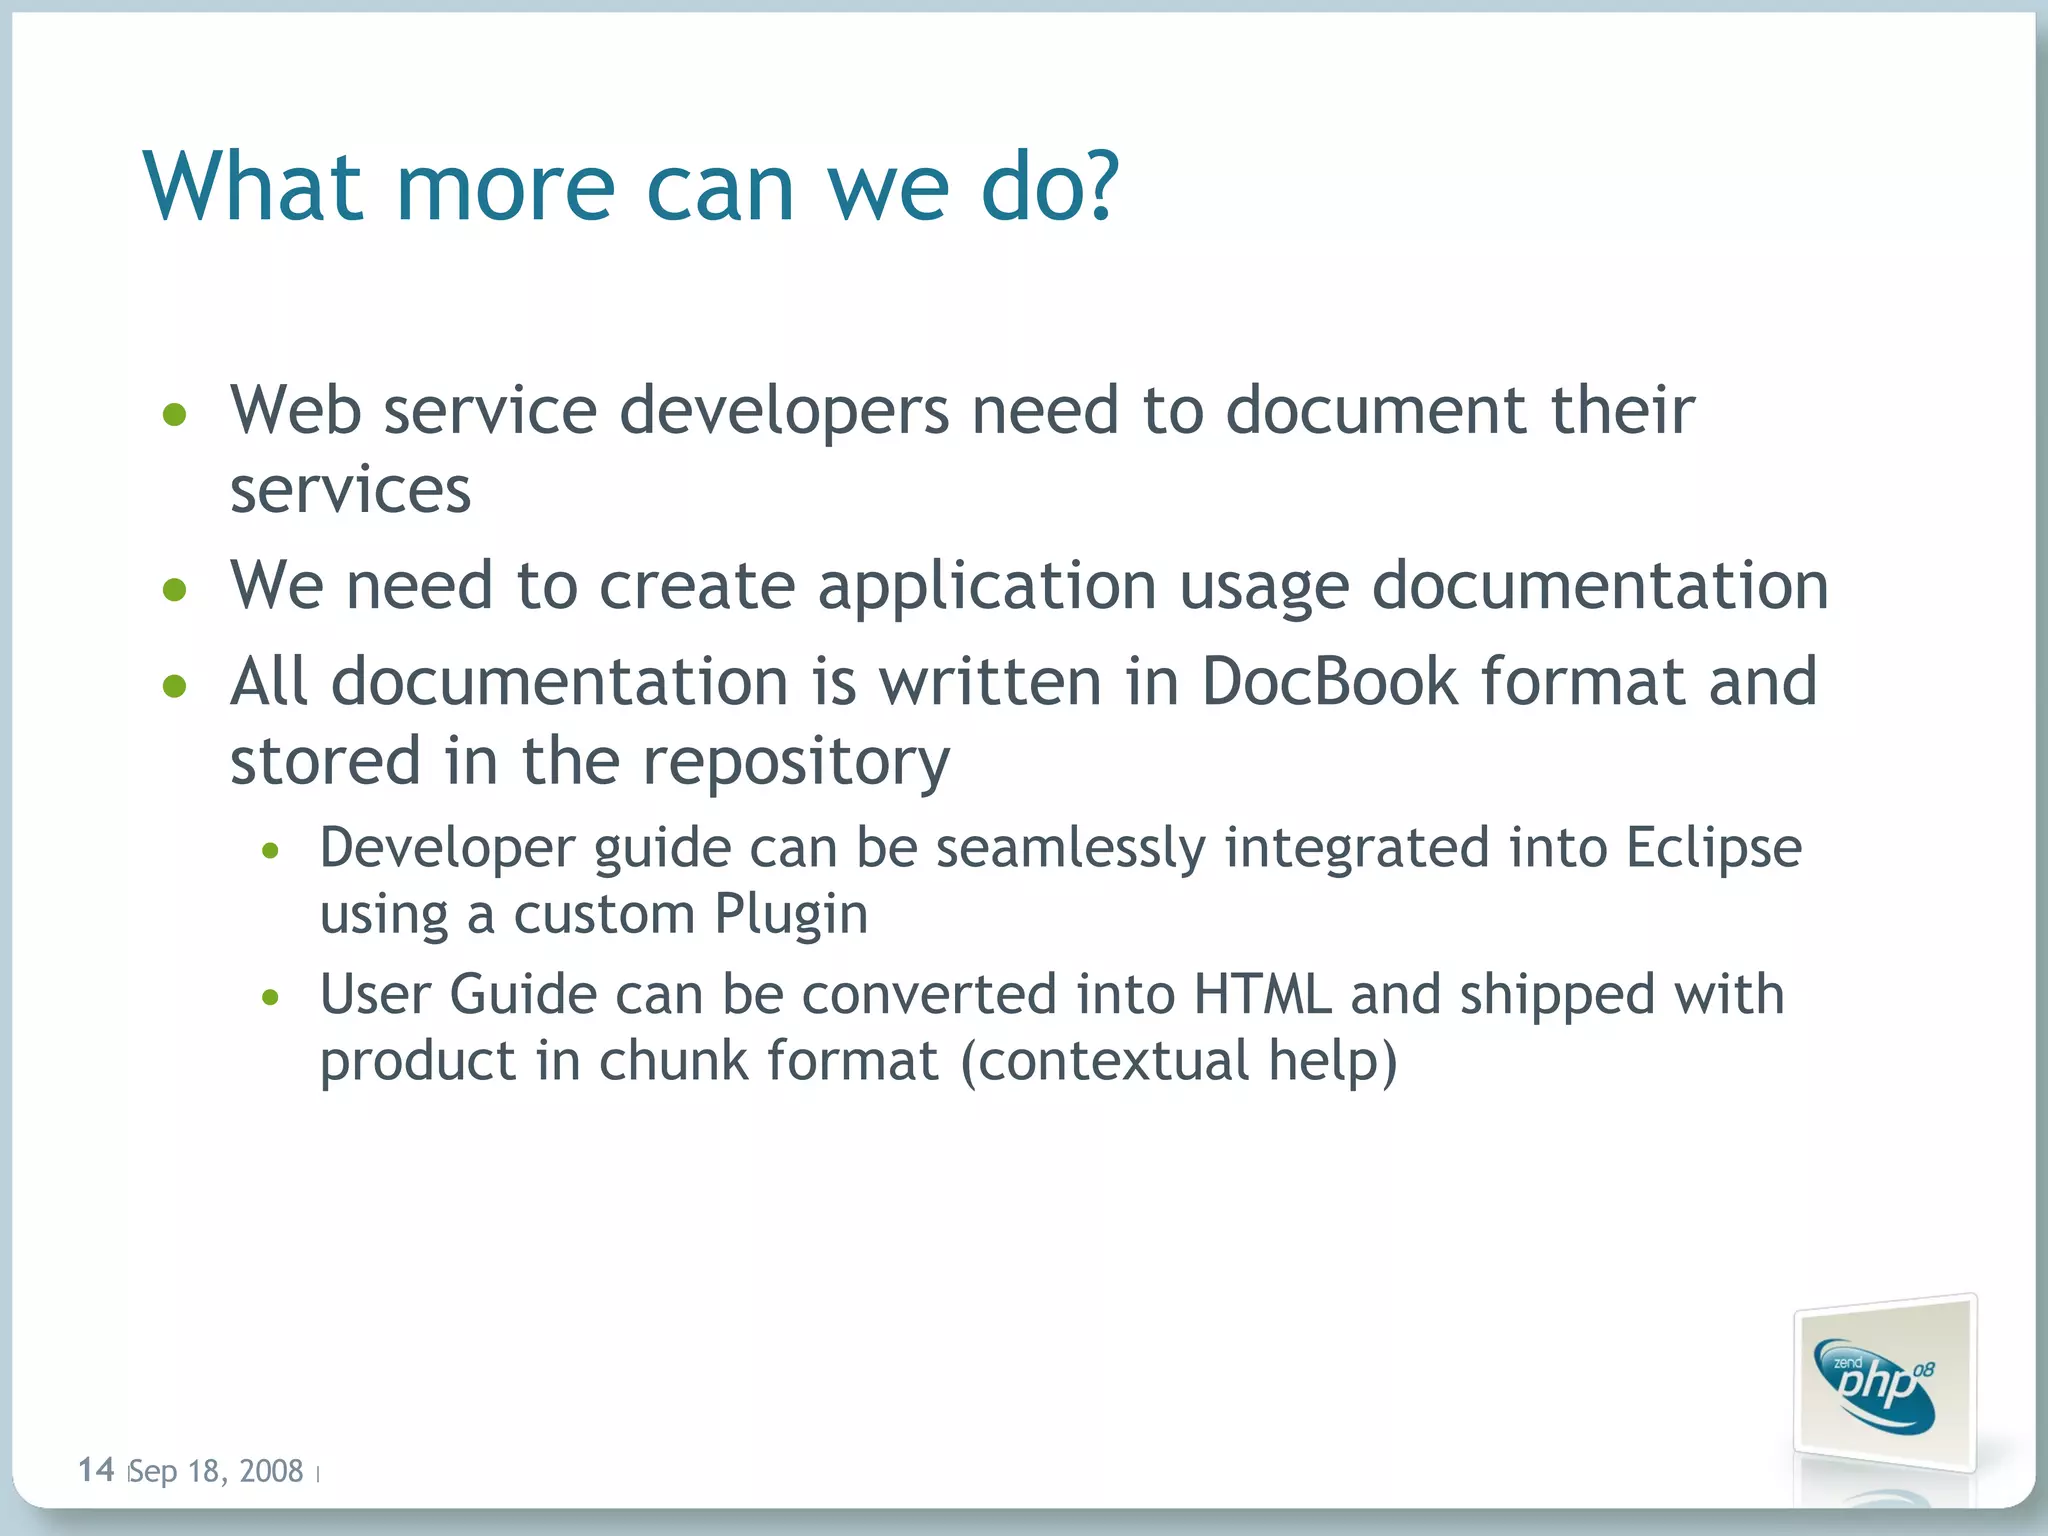The width and height of the screenshot is (2048, 1536).
Task: Click the word 'repository' in the third bullet
Action: pos(795,762)
